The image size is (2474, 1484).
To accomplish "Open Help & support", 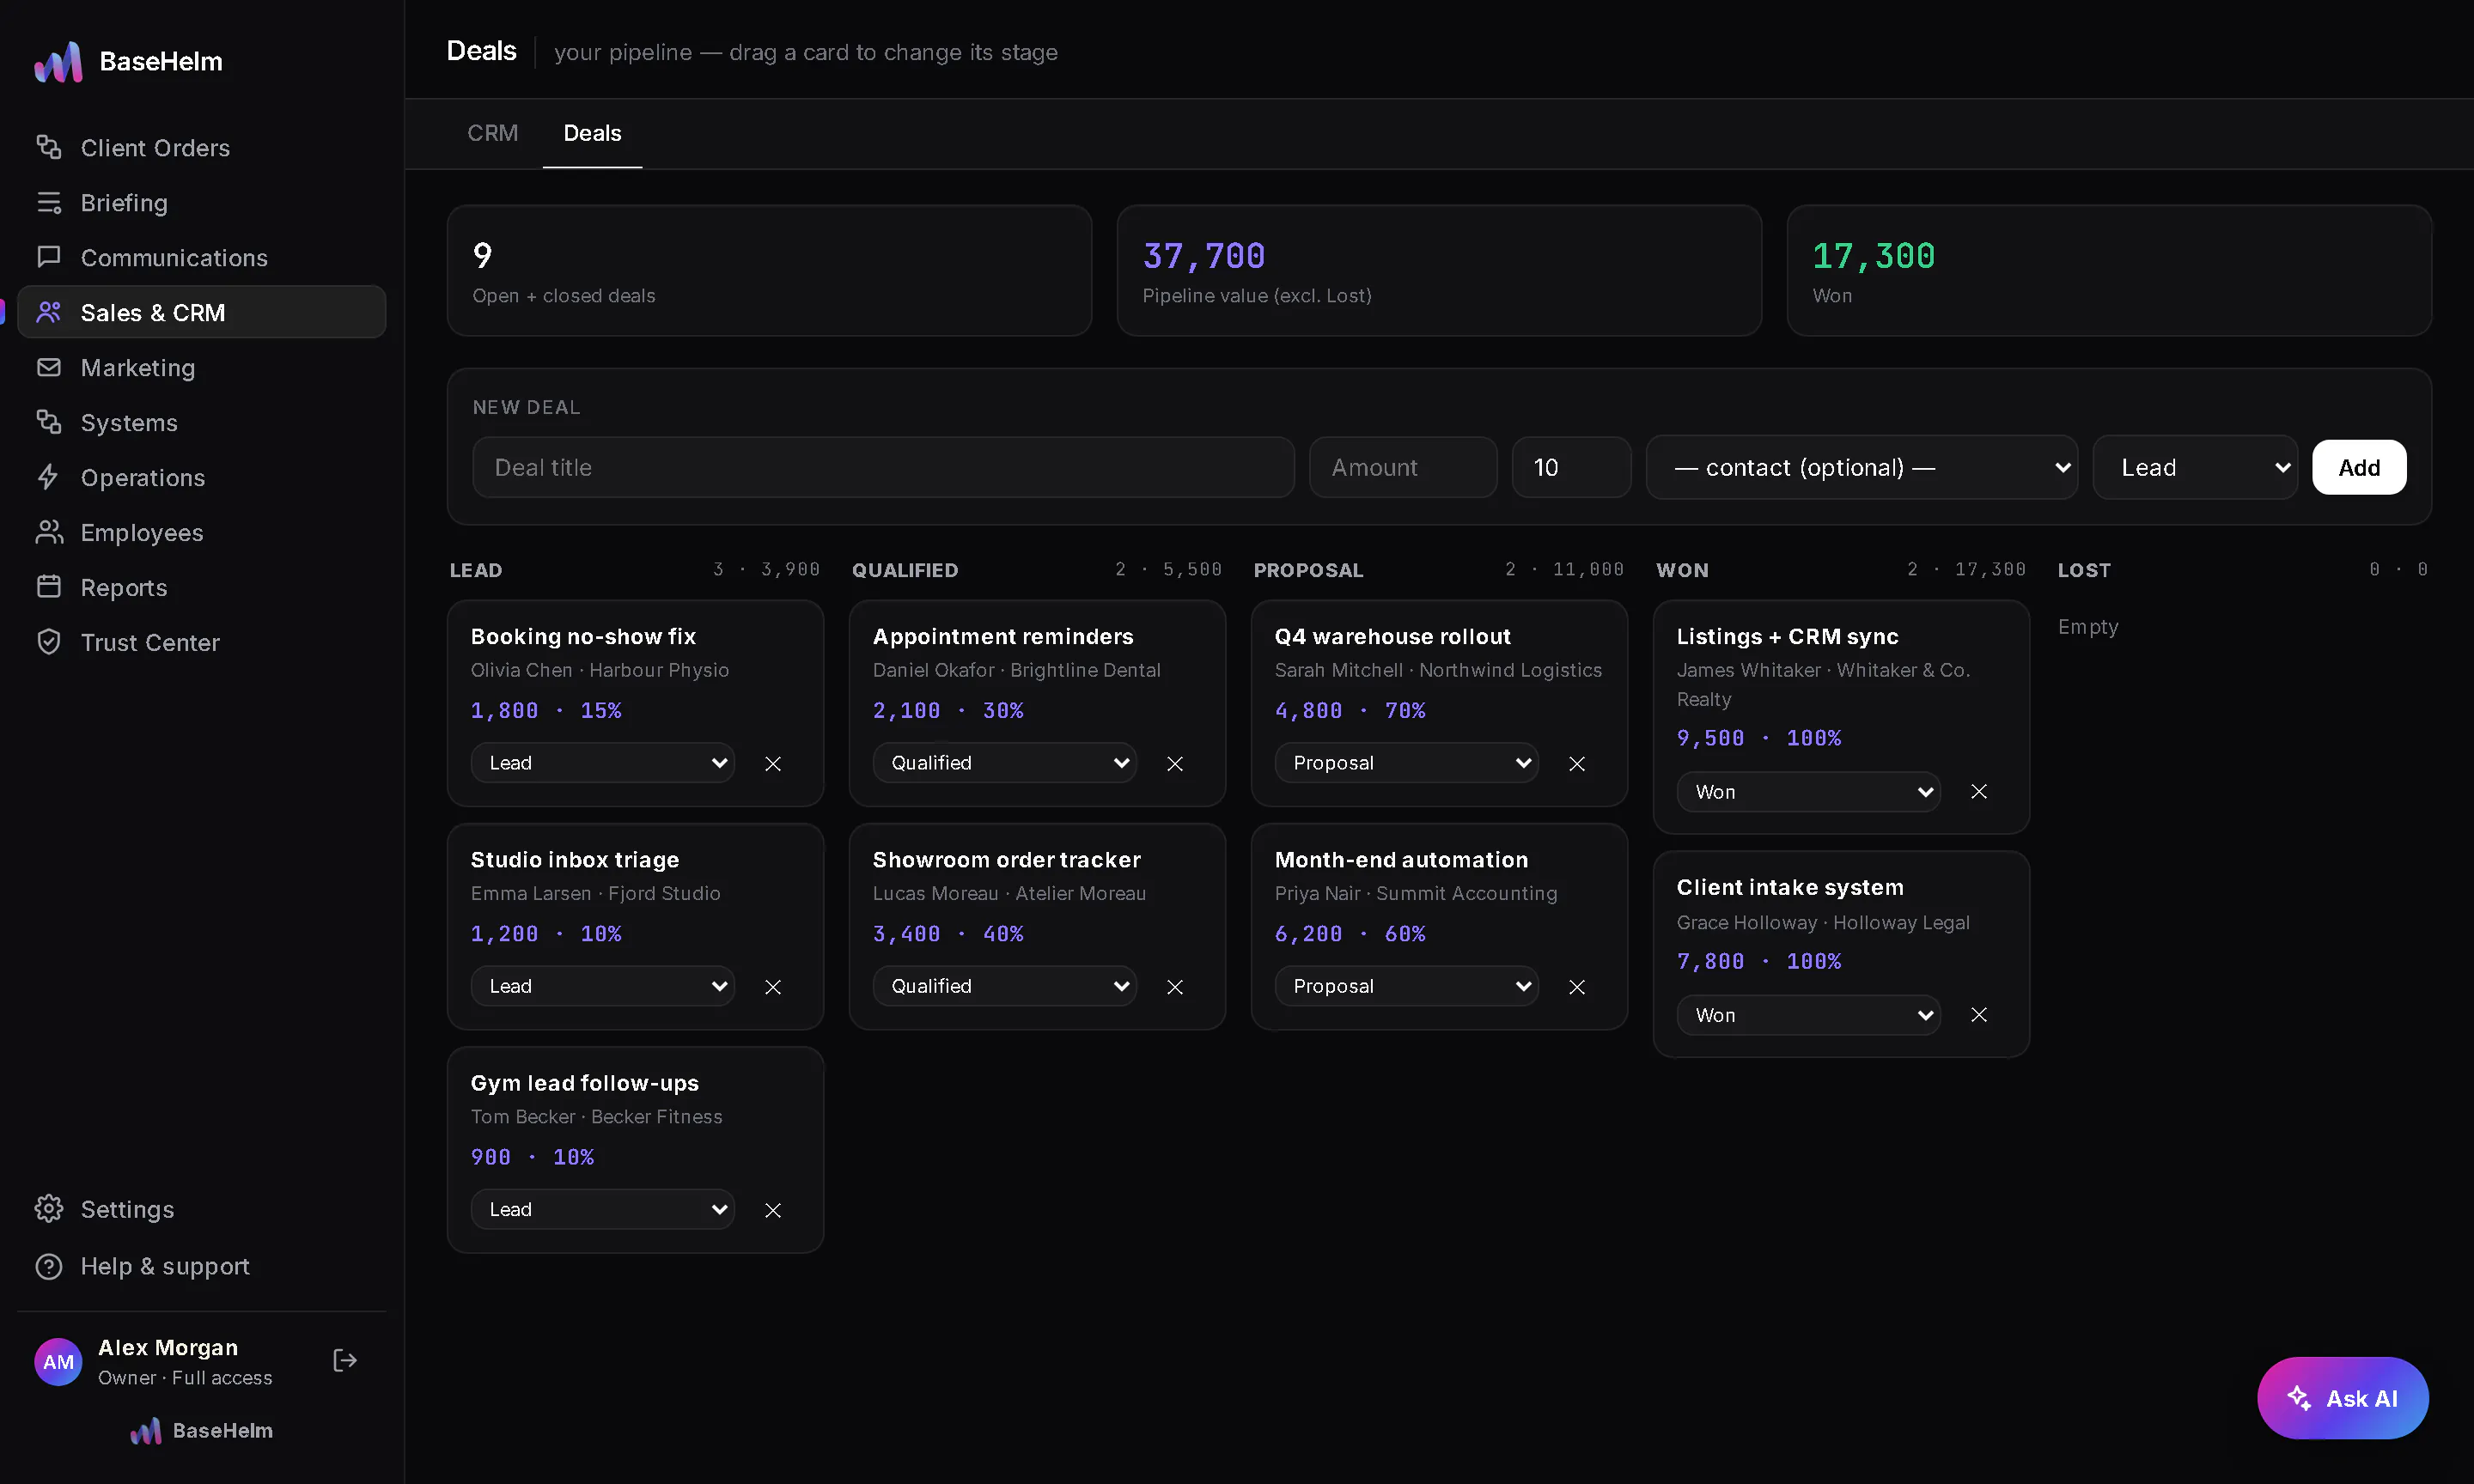I will (201, 1267).
